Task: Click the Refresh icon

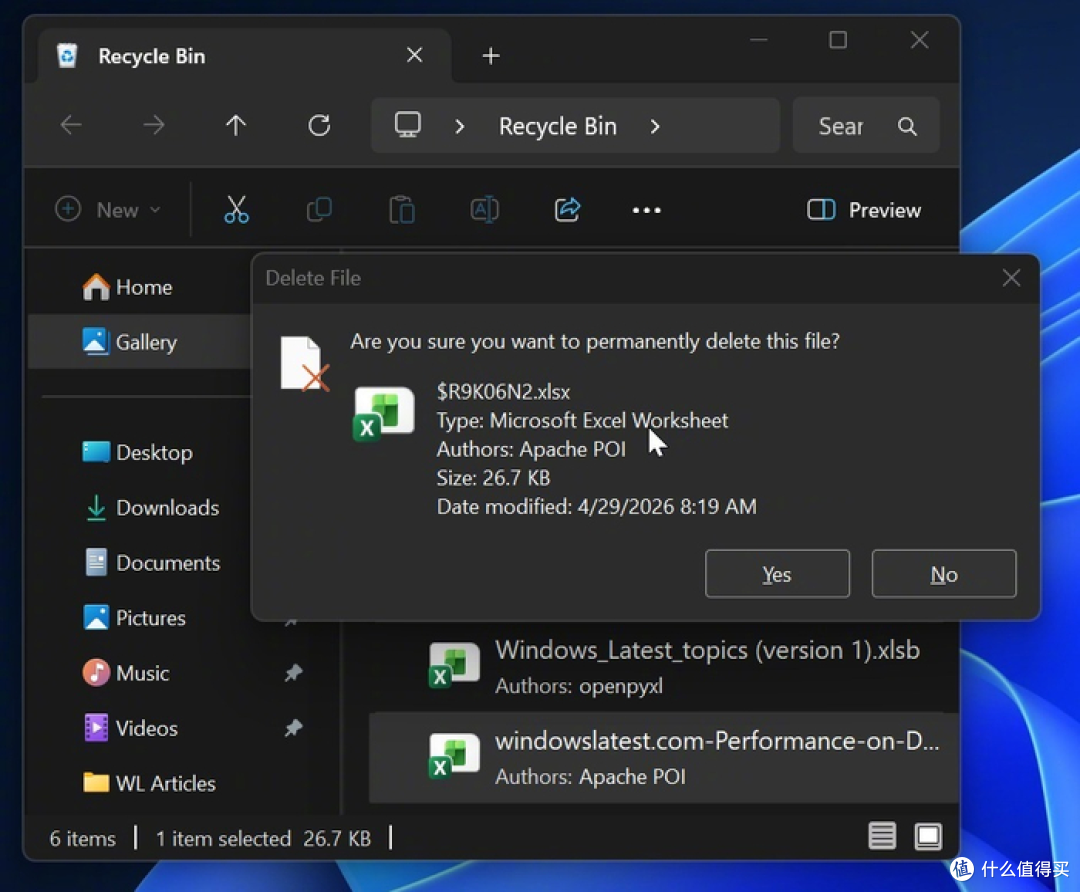Action: pos(319,125)
